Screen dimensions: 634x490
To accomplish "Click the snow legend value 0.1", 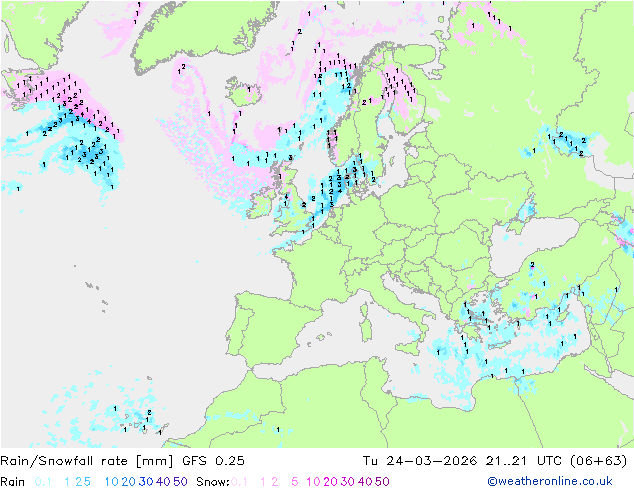I will click(x=239, y=482).
